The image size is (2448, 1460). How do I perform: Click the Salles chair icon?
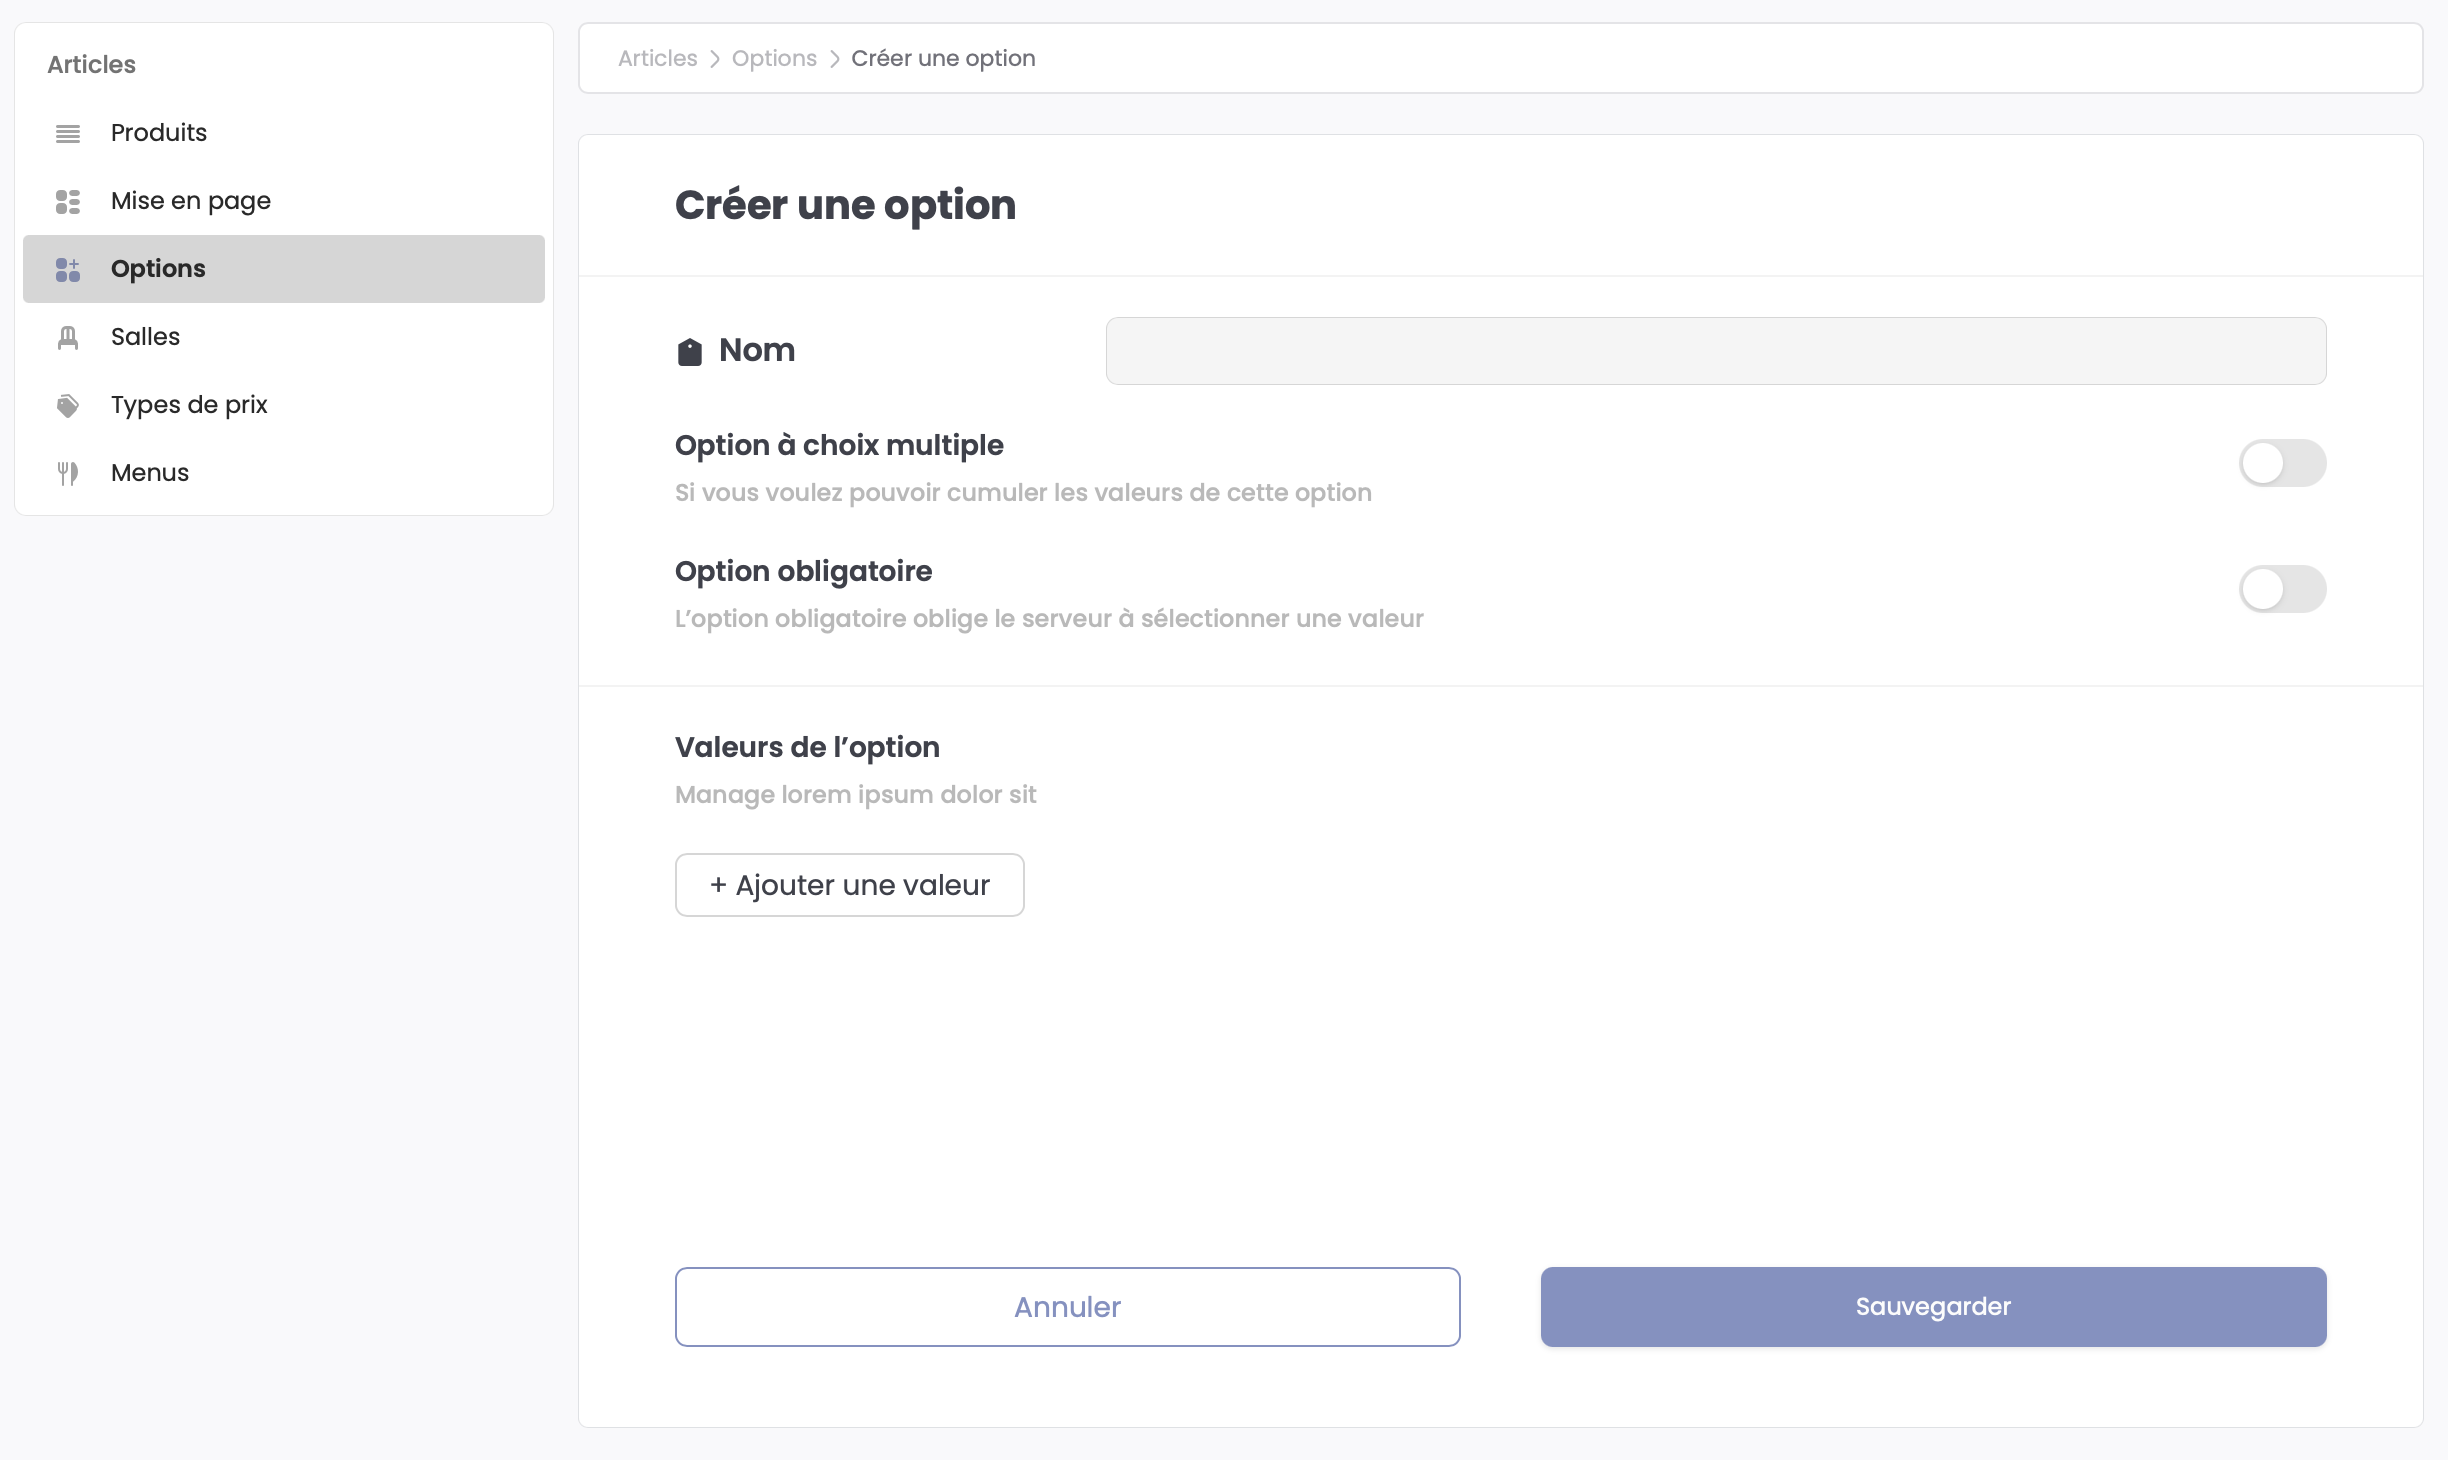(x=68, y=337)
